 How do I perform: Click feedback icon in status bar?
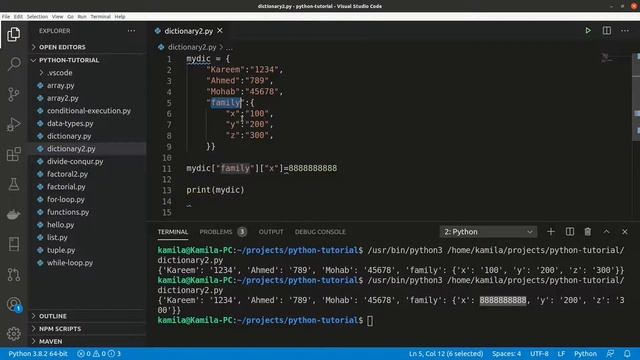click(x=610, y=353)
